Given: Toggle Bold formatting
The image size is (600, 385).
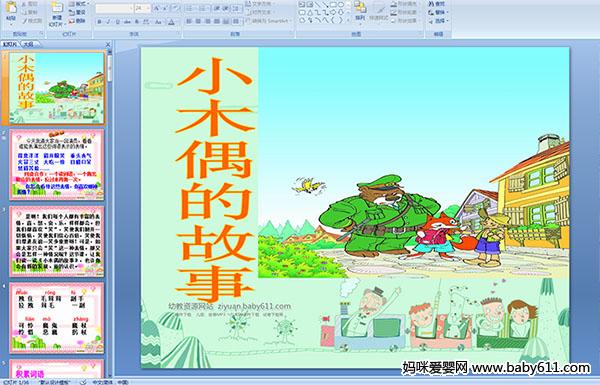Looking at the screenshot, I should point(99,22).
